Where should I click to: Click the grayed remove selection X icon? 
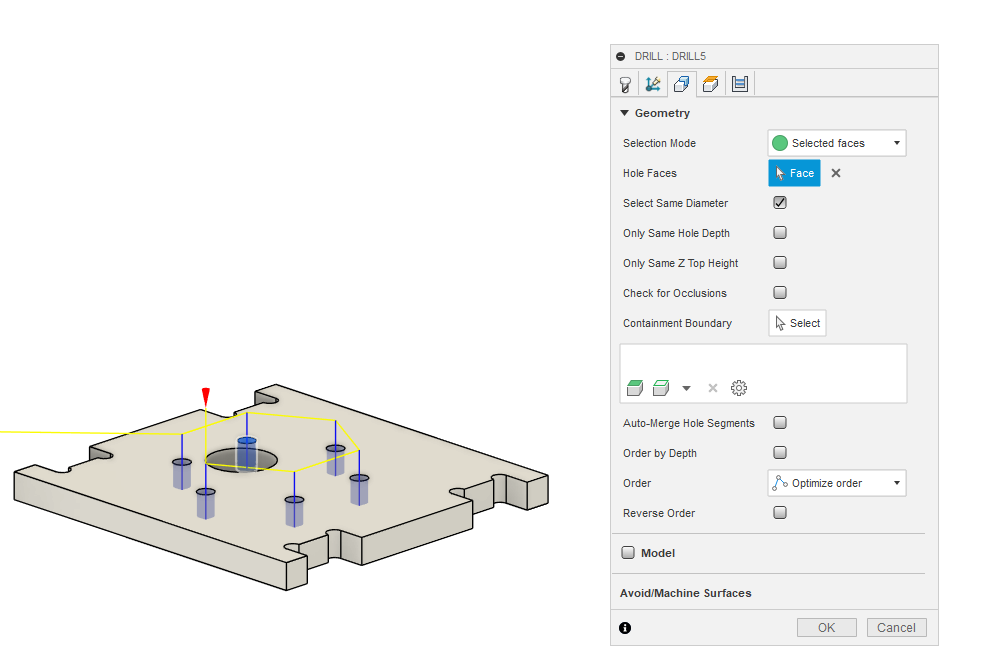pos(713,388)
